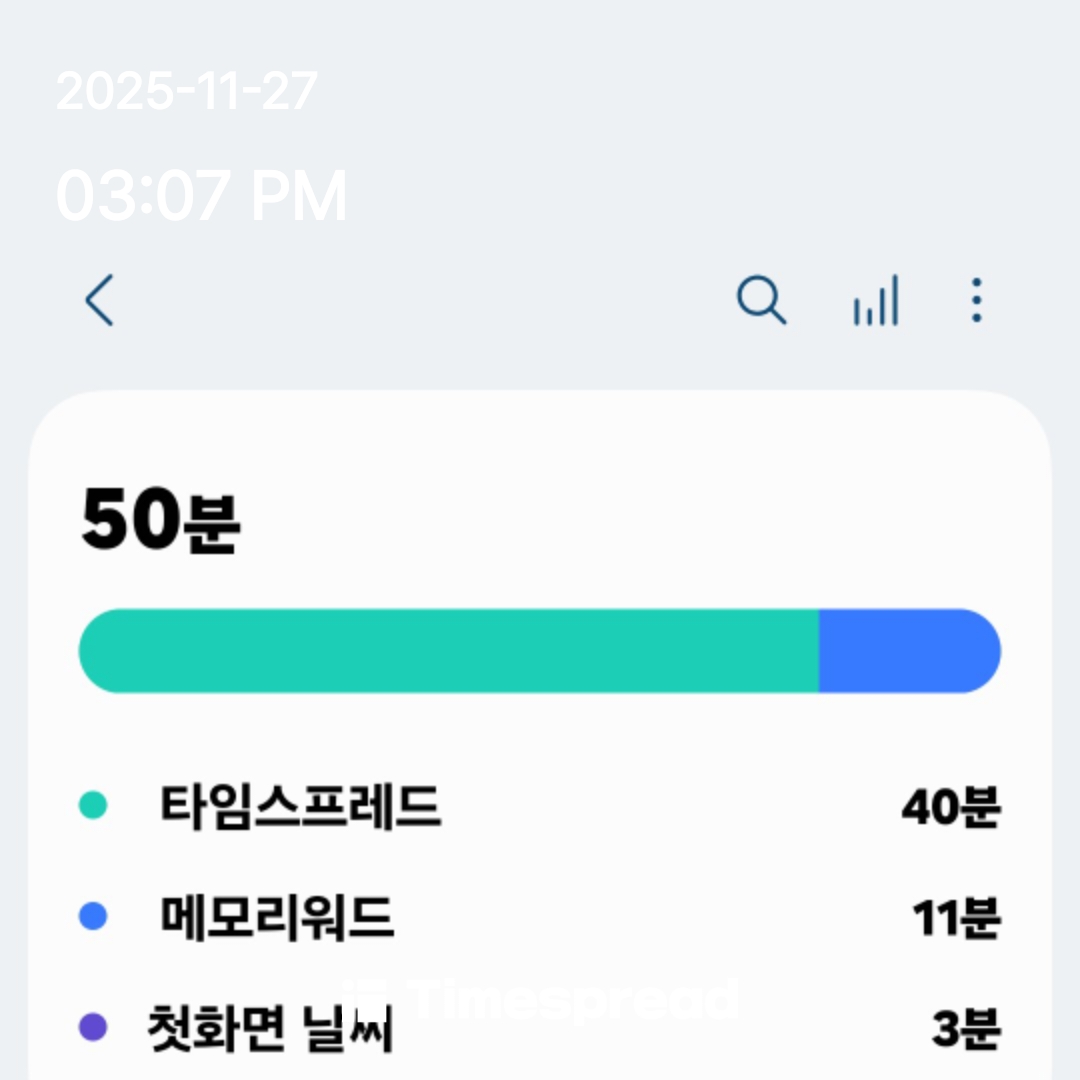
Task: Tap the teal dot beside 타임스프레드
Action: click(93, 805)
